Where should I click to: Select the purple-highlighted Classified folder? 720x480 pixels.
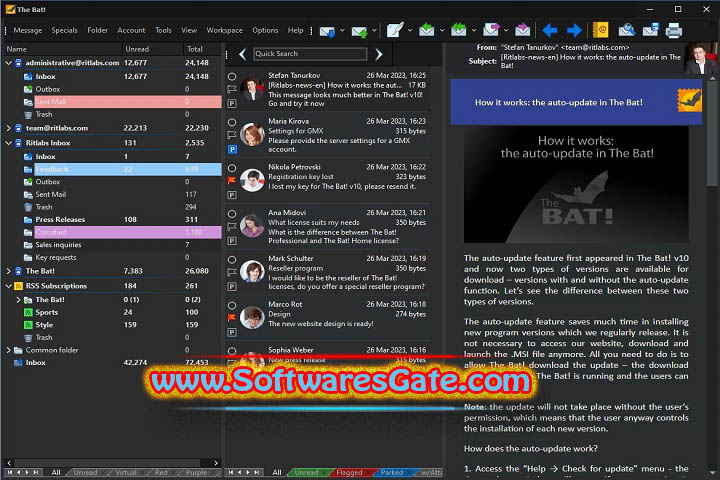(128, 232)
